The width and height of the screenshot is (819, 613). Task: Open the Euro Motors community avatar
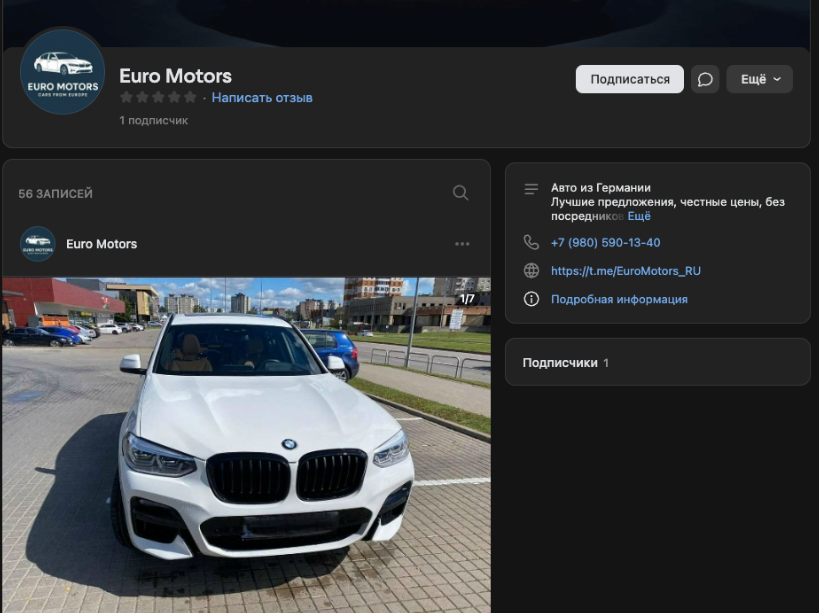click(62, 71)
